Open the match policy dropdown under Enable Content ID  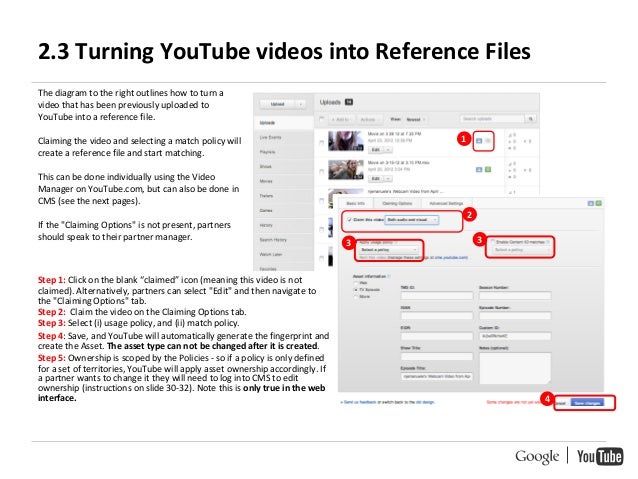(521, 249)
